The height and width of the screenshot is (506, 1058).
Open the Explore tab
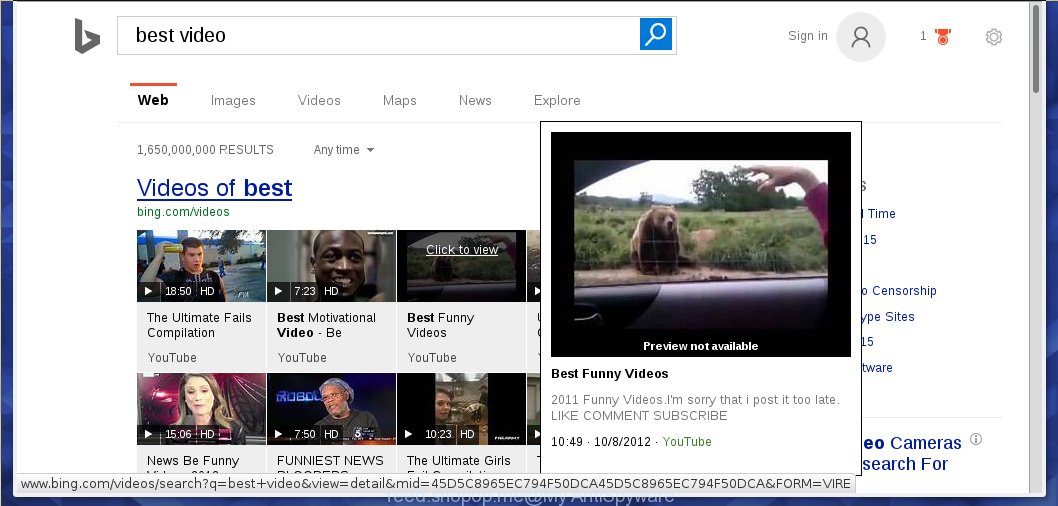pos(557,101)
